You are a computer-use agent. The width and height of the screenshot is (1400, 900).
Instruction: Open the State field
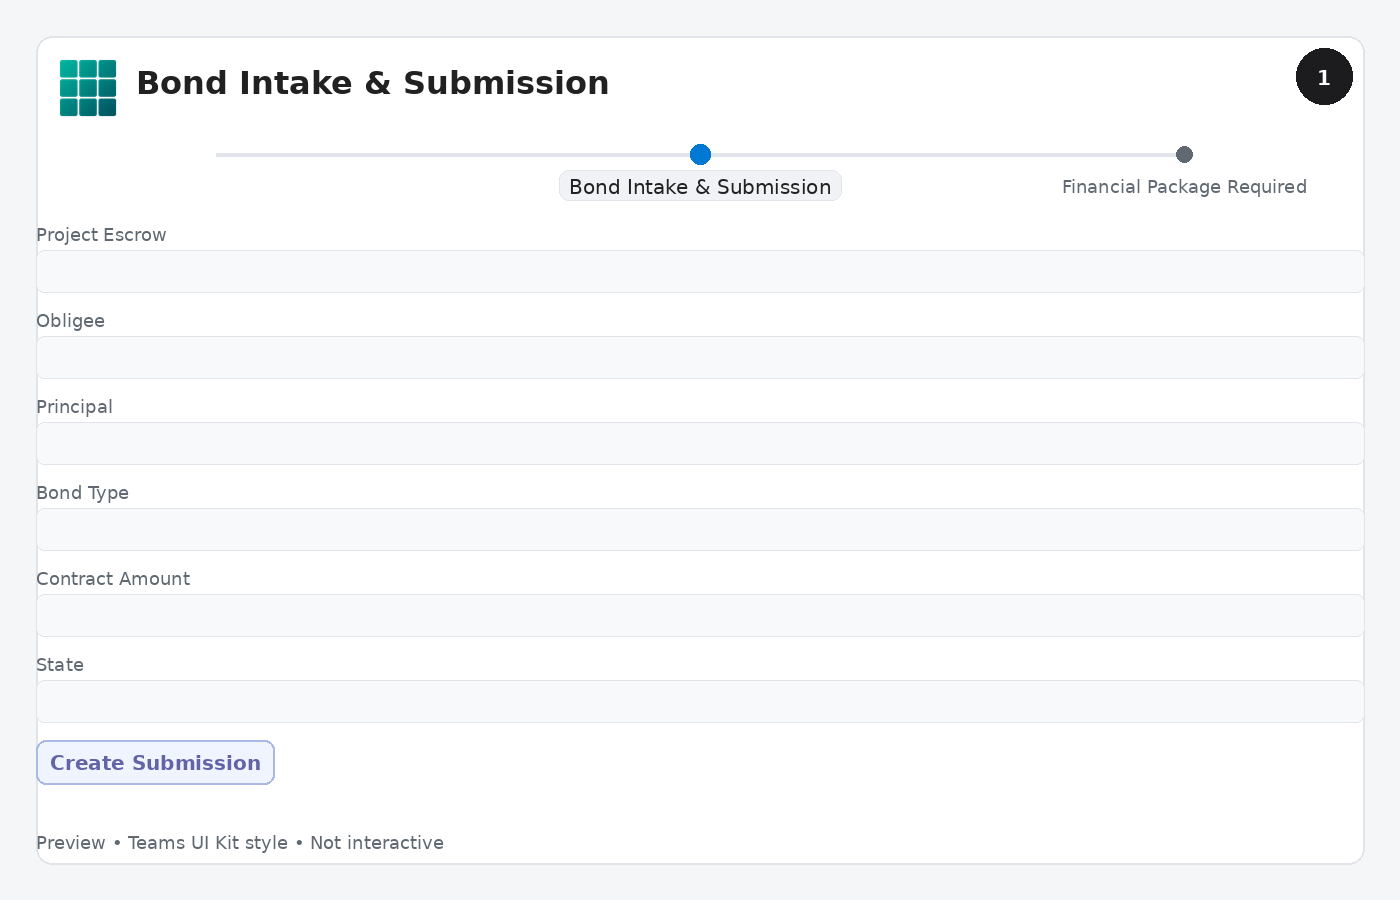pos(700,701)
